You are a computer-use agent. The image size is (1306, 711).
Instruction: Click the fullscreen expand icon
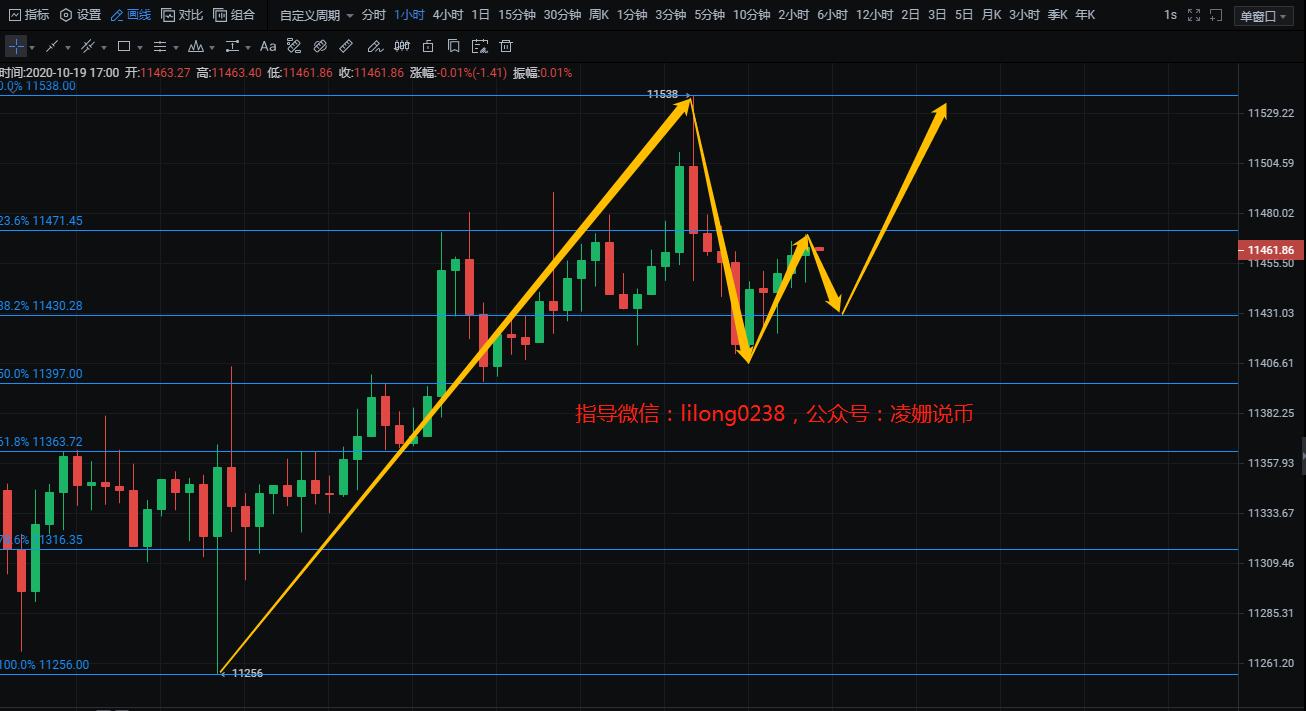[x=1192, y=15]
